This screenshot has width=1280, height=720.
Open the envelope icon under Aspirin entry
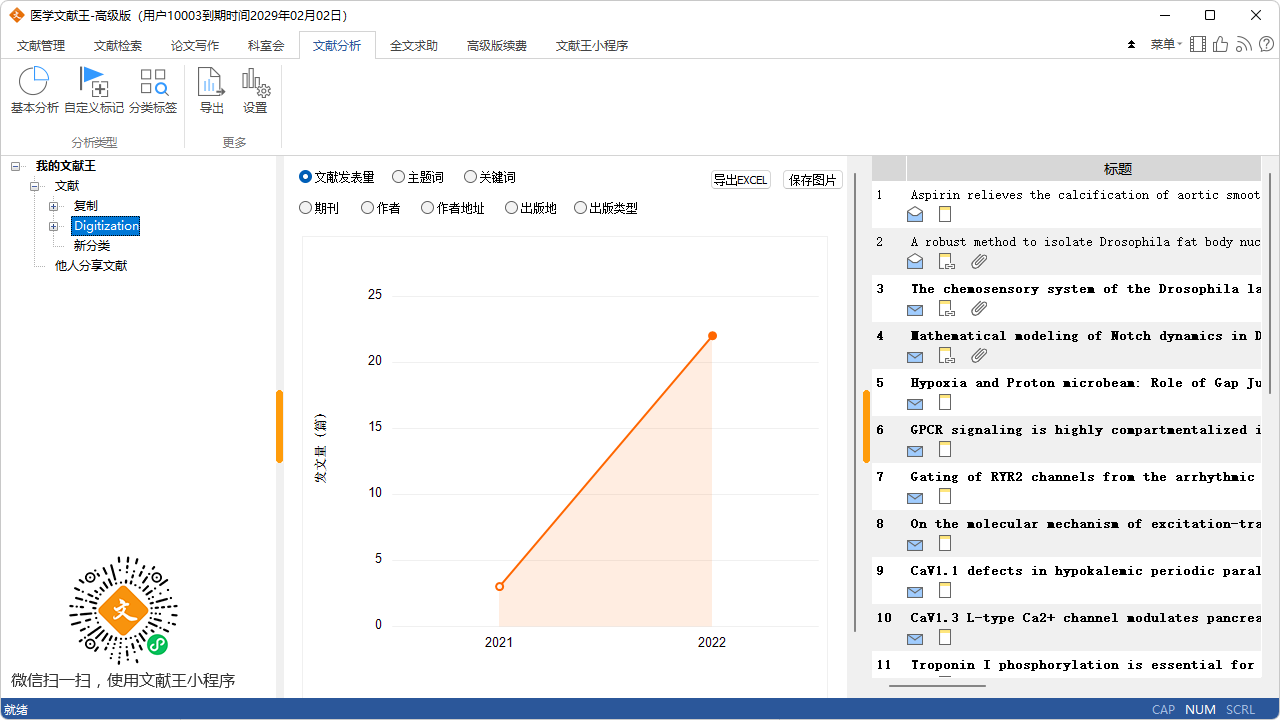(x=914, y=214)
